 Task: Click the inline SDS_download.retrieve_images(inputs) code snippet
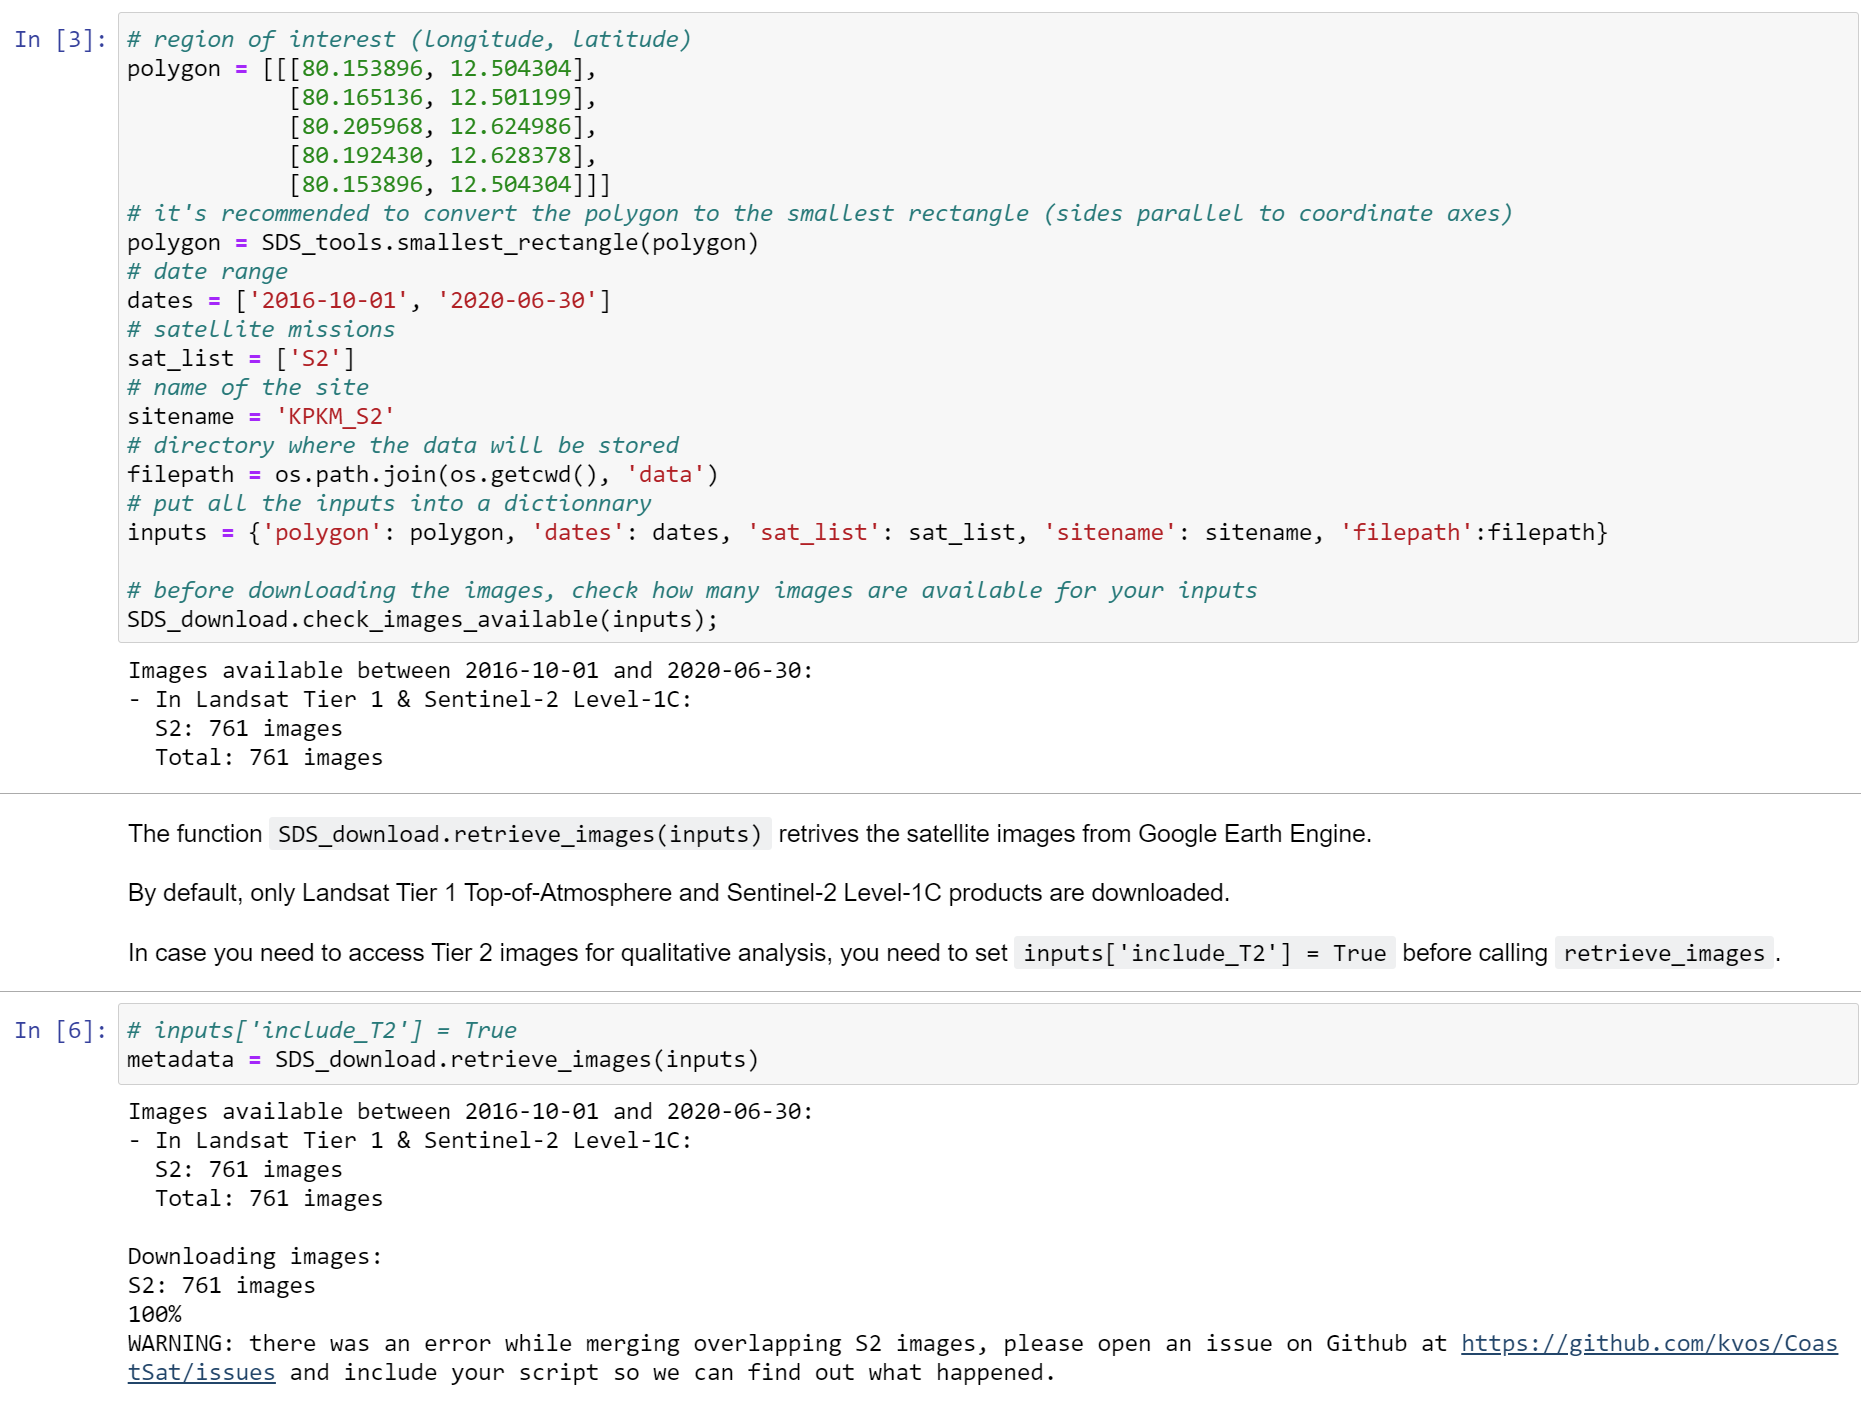click(520, 833)
